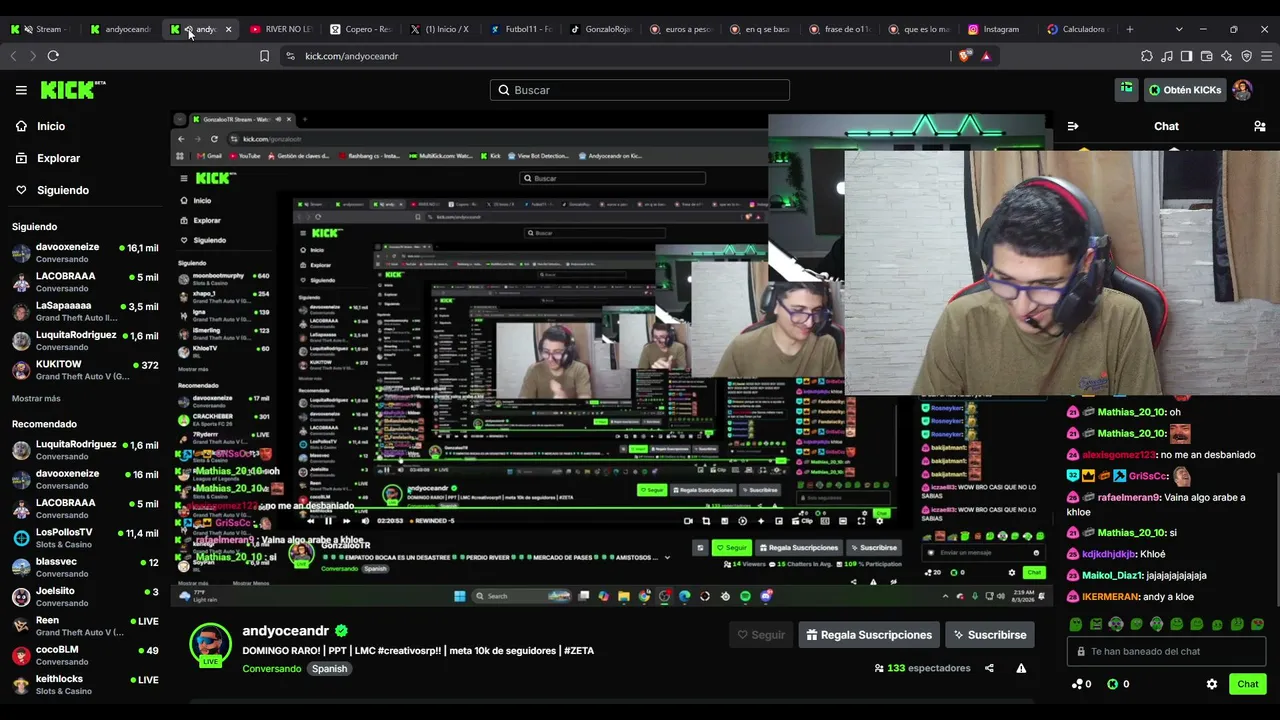Click the Obtén KICKs button
Viewport: 1280px width, 720px height.
[x=1185, y=90]
